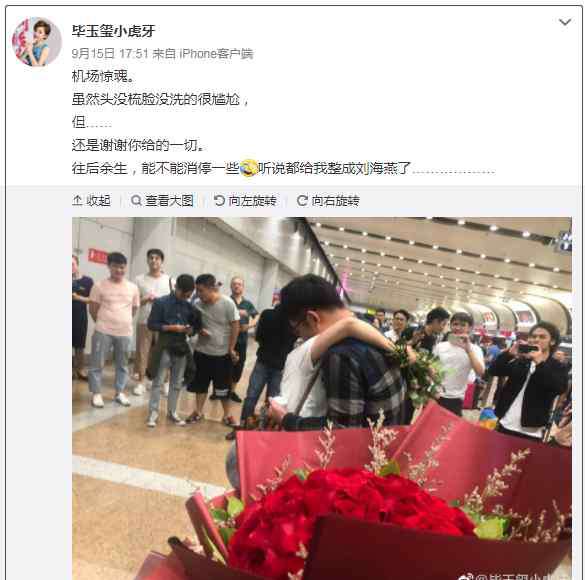The width and height of the screenshot is (585, 580).
Task: Click the rotate-right arrow icon
Action: (x=302, y=201)
